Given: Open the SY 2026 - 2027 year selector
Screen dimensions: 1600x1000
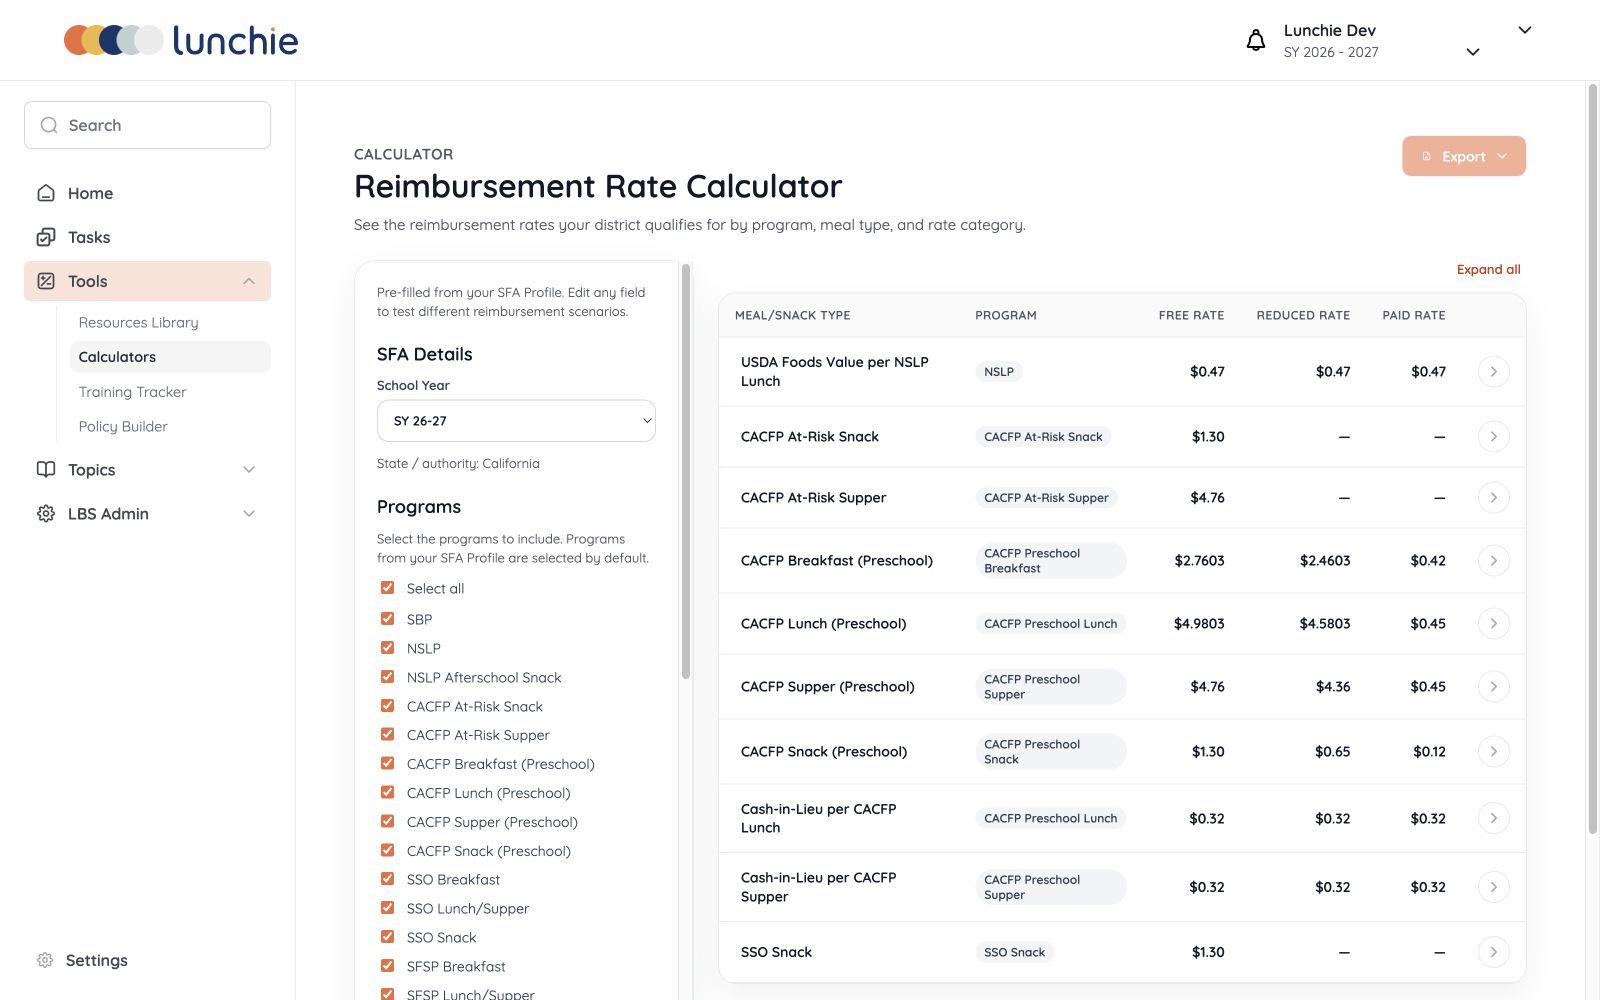Looking at the screenshot, I should (x=1381, y=52).
